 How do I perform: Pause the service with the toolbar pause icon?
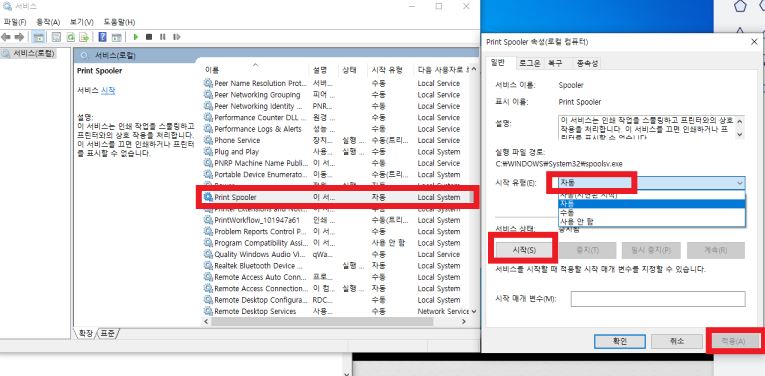[162, 37]
